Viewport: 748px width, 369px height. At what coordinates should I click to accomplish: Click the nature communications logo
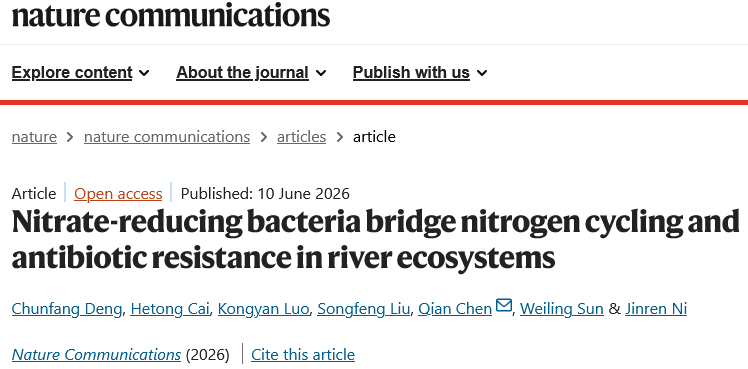coord(171,15)
